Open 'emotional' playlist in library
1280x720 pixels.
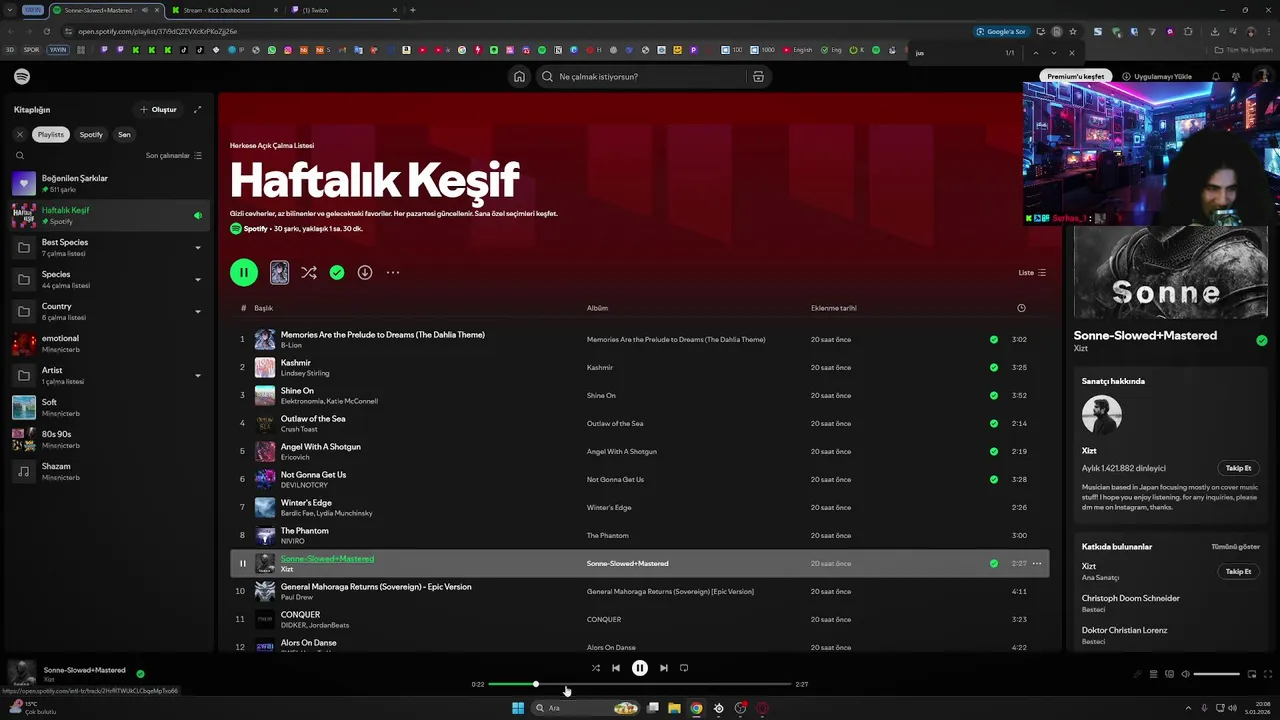(x=110, y=343)
